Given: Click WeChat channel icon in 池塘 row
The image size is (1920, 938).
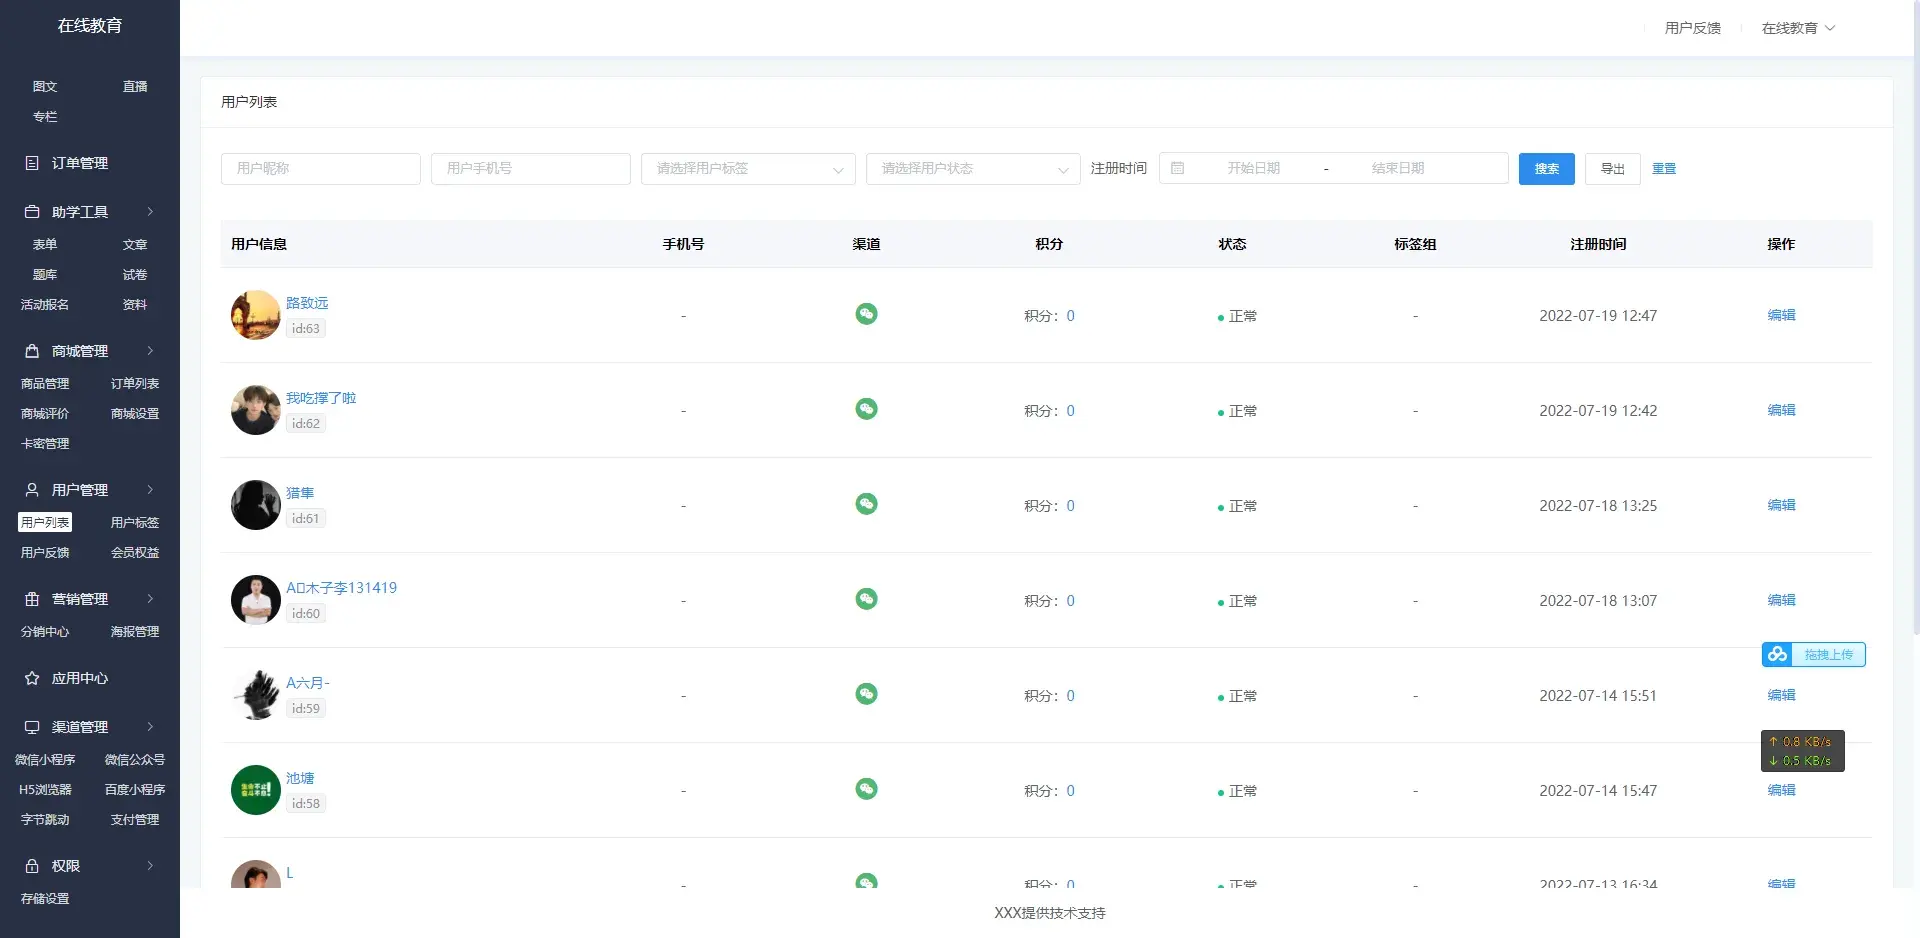Looking at the screenshot, I should coord(866,789).
